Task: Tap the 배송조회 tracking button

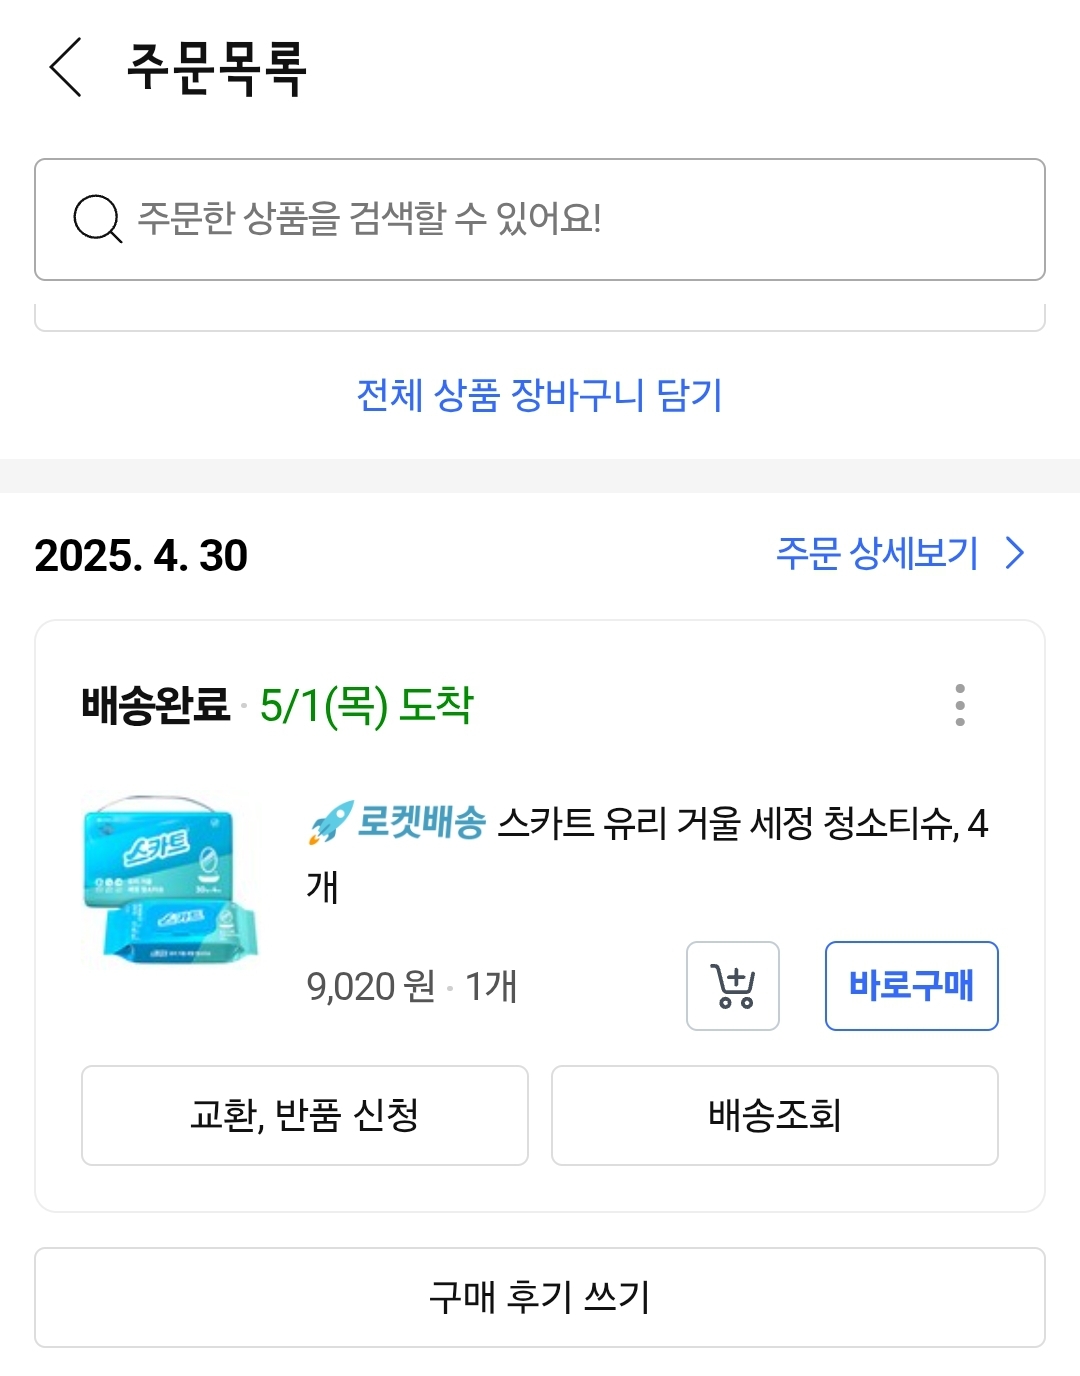Action: pos(774,1115)
